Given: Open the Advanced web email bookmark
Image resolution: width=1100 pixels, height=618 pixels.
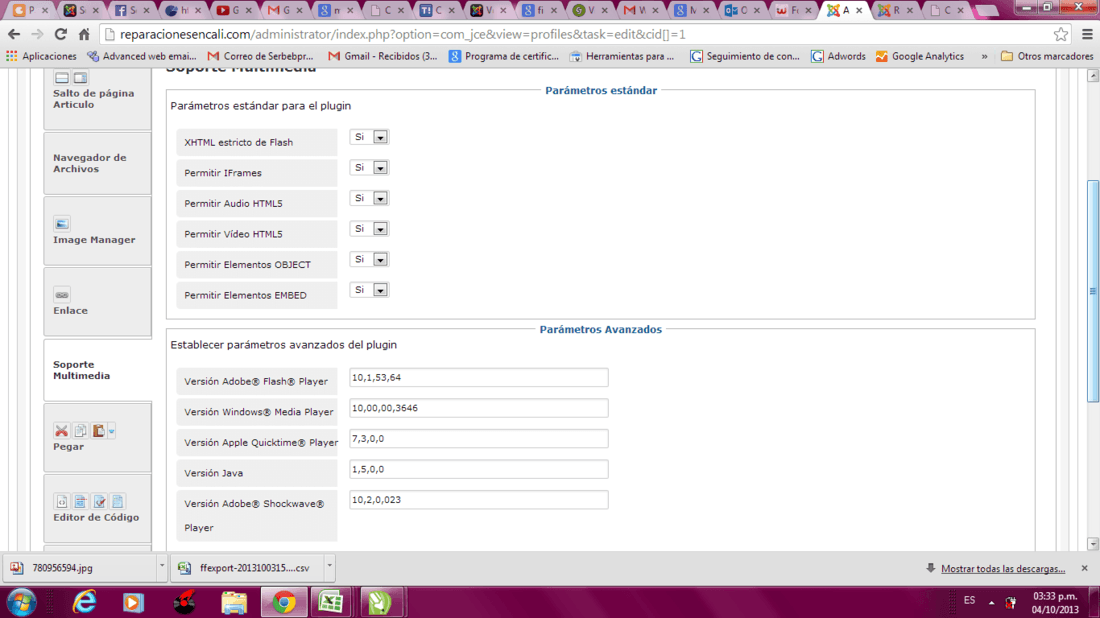Looking at the screenshot, I should (142, 56).
